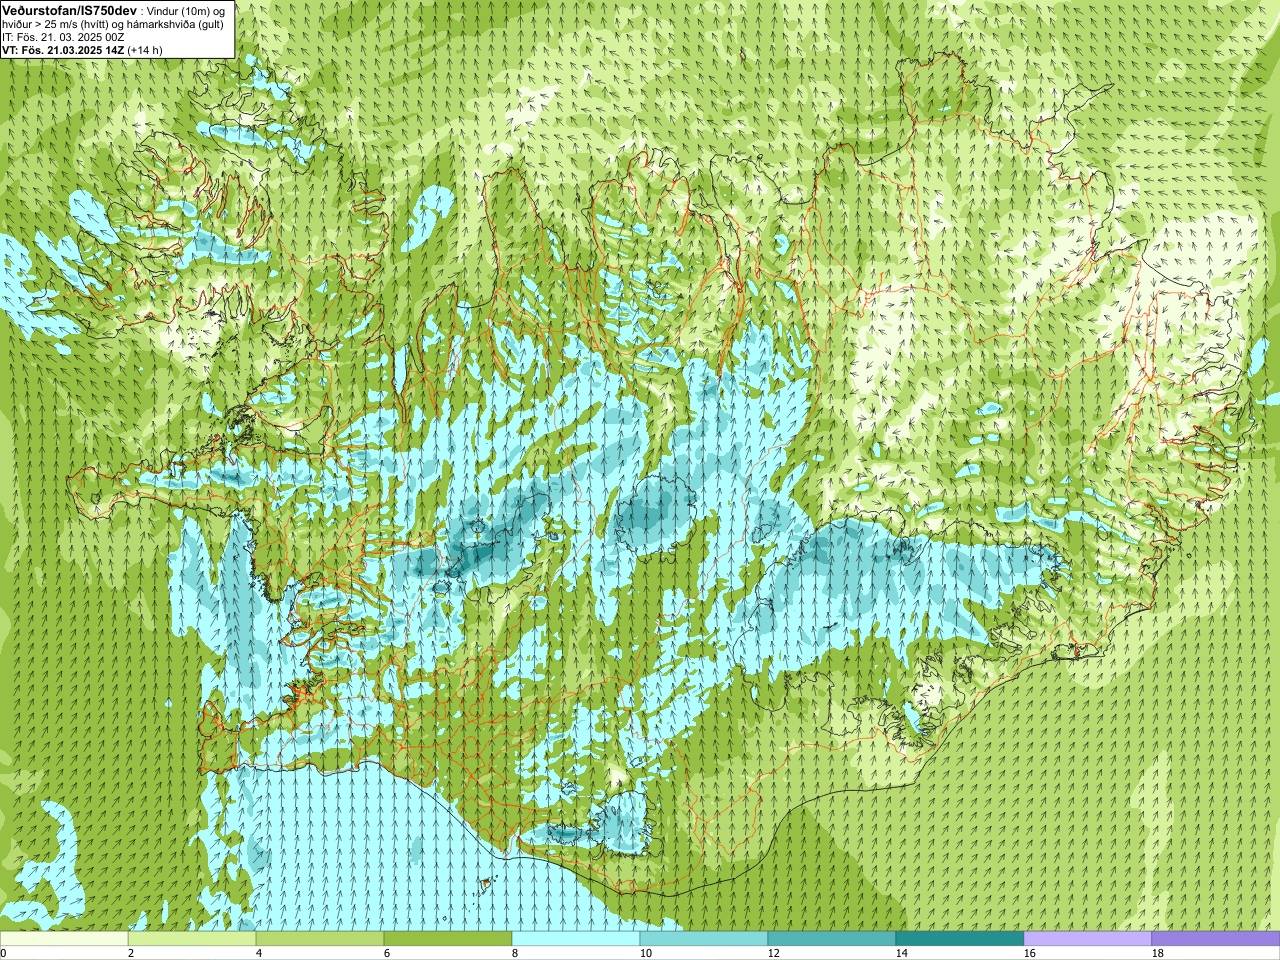Click the '10' tick label on the legend
This screenshot has width=1280, height=960.
point(646,953)
